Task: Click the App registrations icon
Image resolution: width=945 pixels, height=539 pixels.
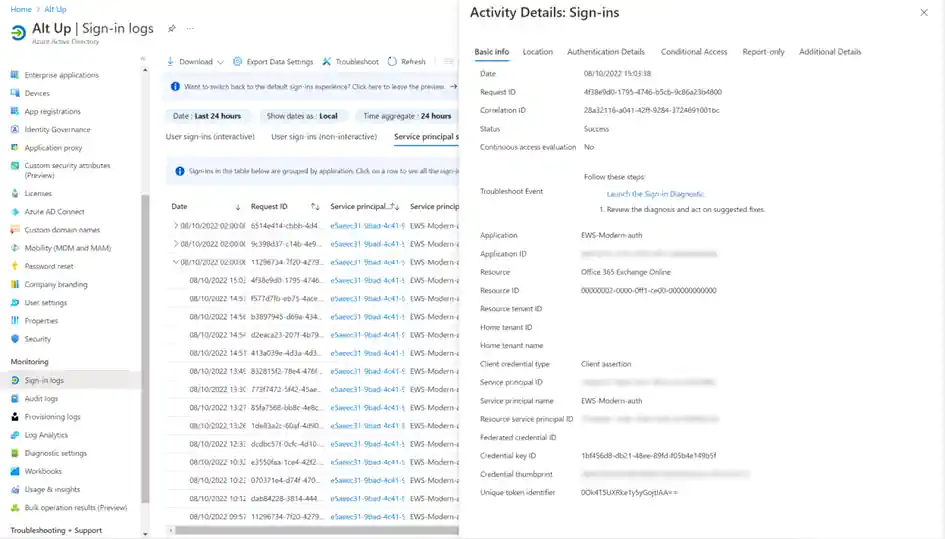Action: (15, 111)
